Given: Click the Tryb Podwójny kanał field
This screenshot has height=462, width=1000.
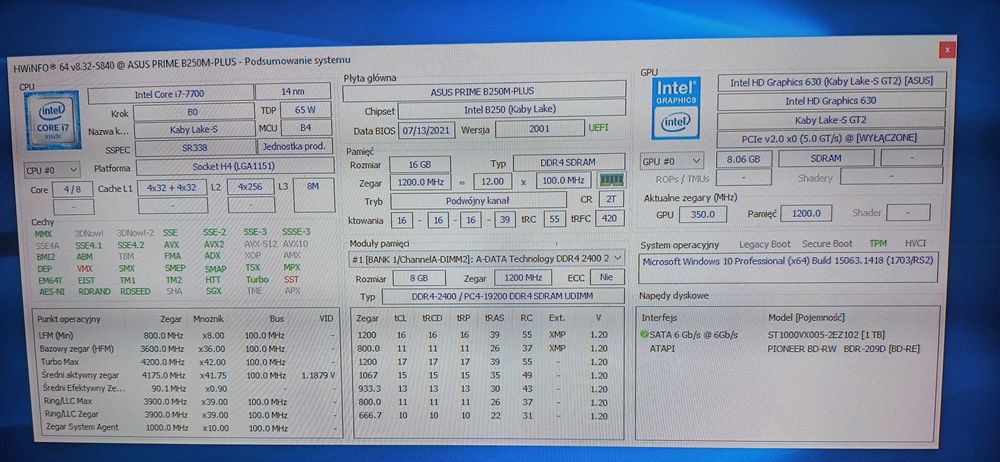Looking at the screenshot, I should click(x=478, y=200).
